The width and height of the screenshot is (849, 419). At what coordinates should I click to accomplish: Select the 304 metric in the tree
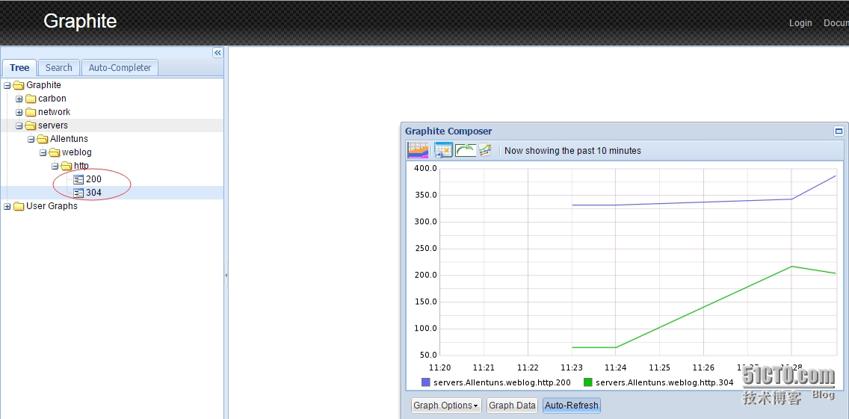tap(94, 193)
